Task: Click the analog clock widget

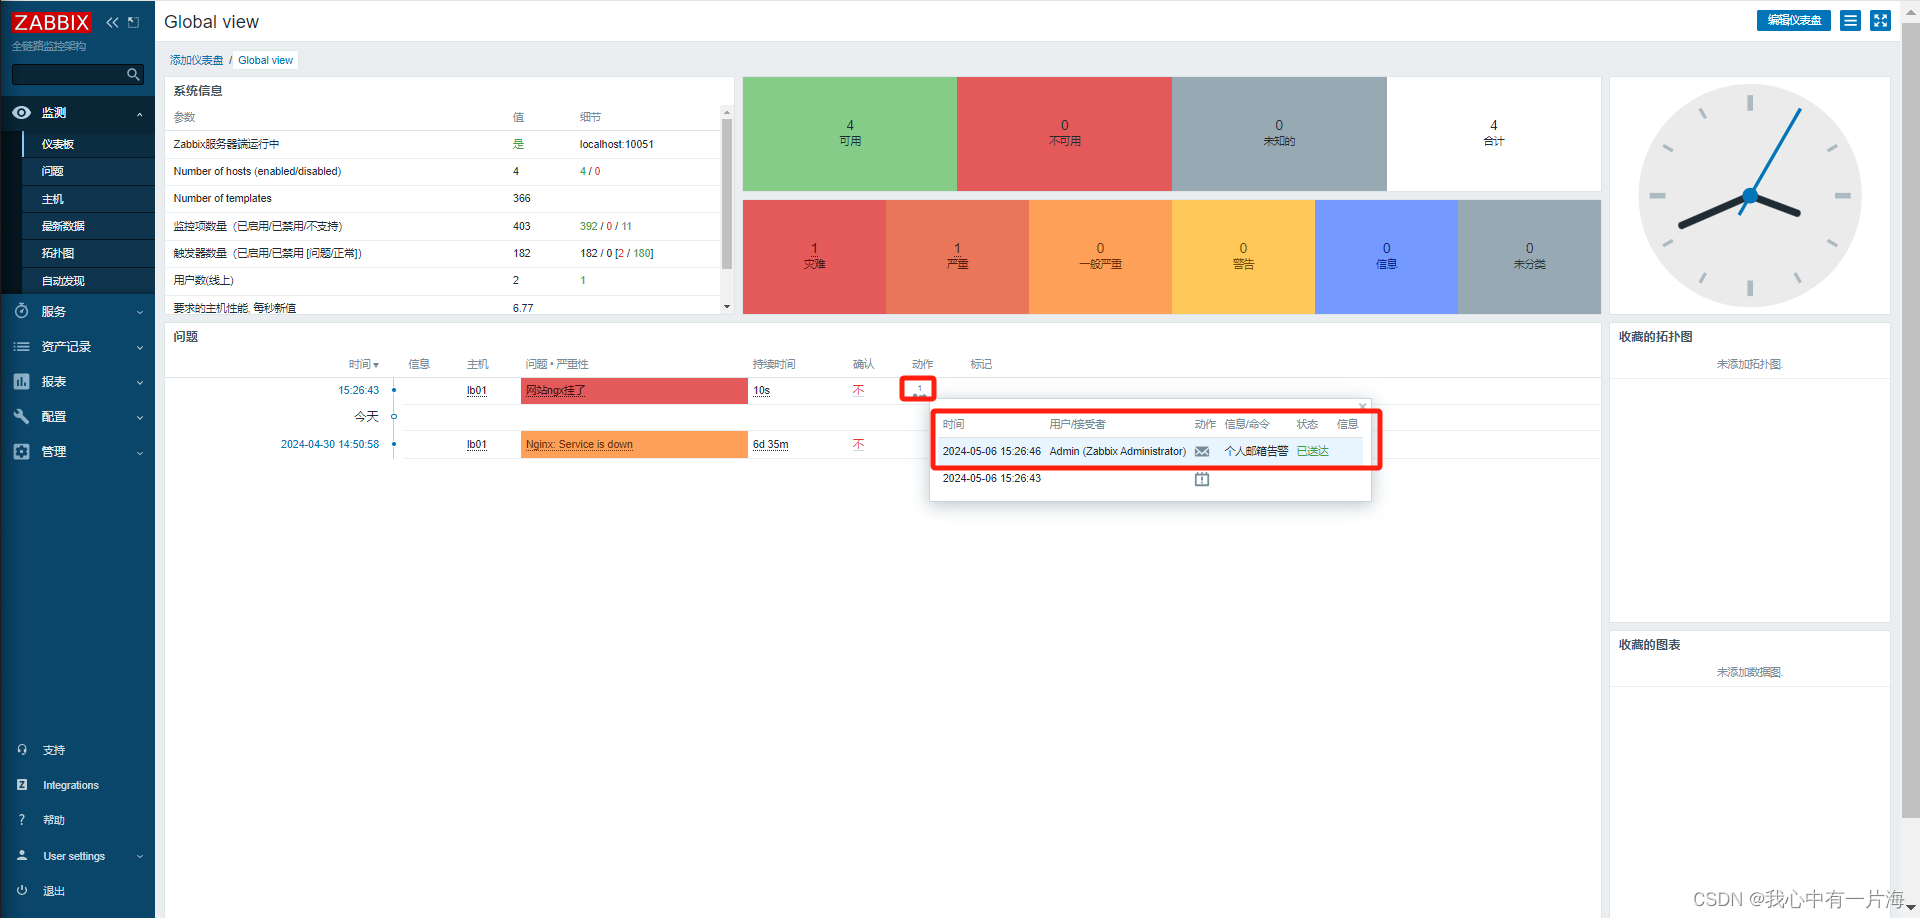Action: [1749, 196]
